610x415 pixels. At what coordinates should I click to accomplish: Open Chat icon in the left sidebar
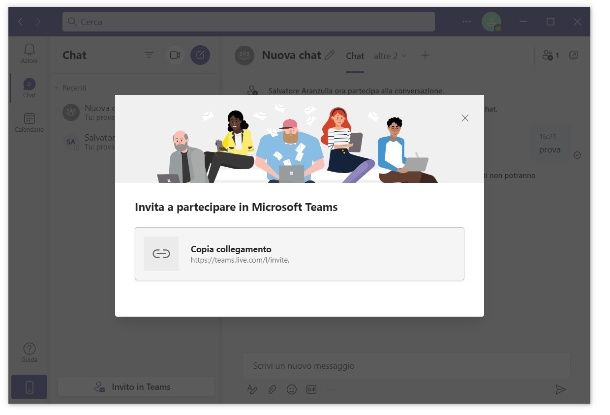29,88
